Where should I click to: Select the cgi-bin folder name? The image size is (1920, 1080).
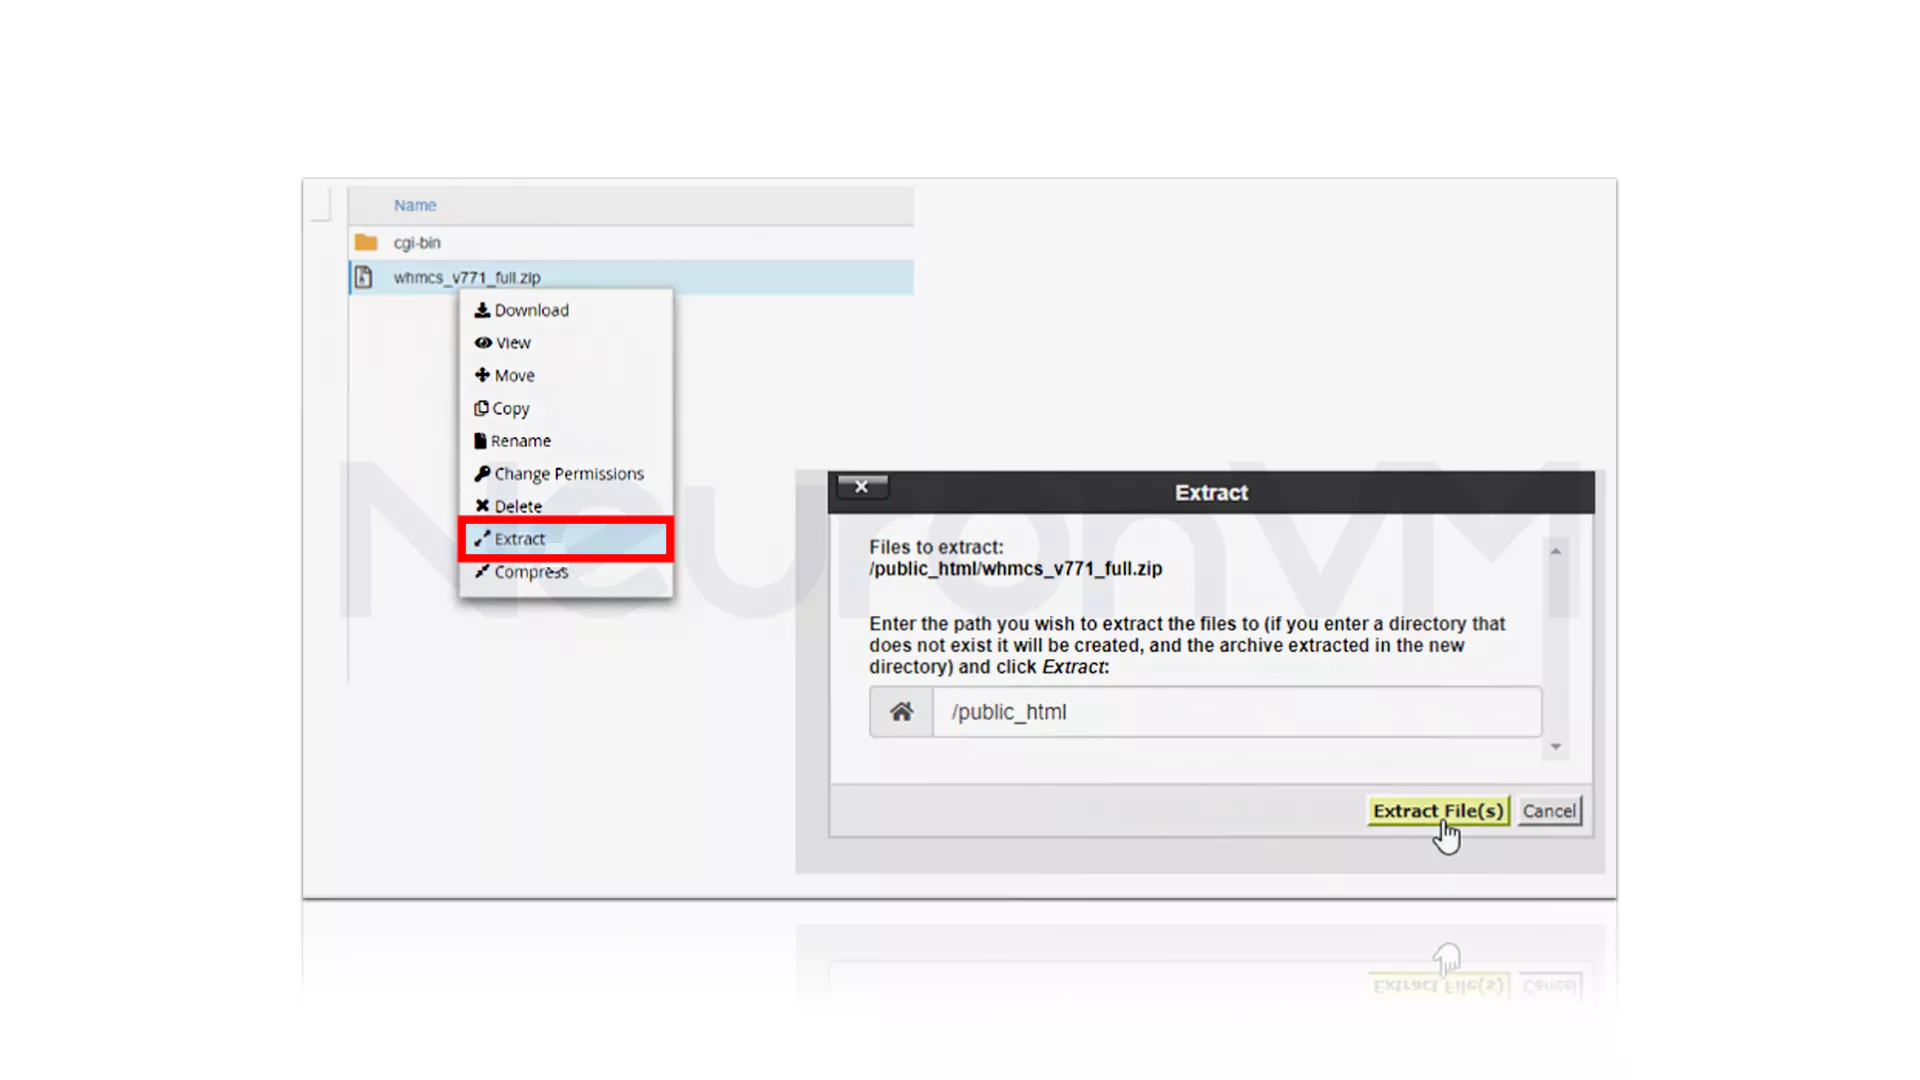[417, 243]
